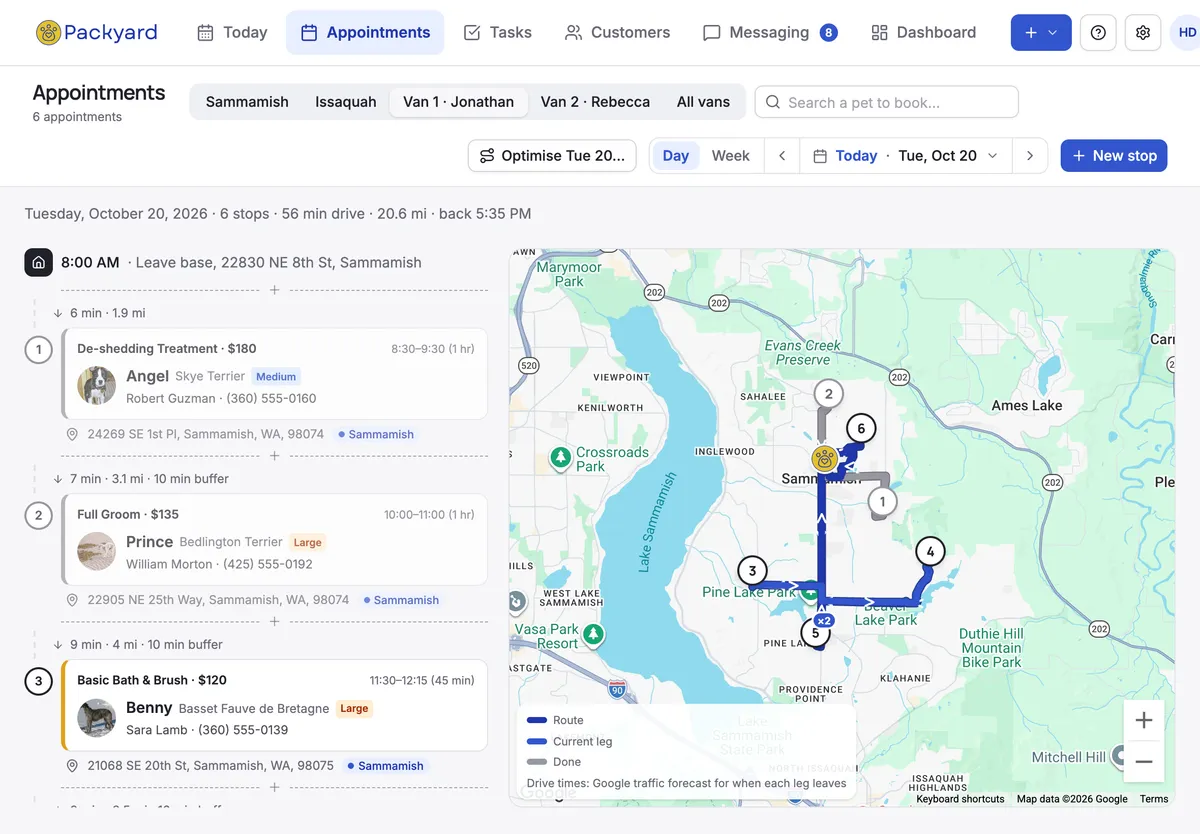The height and width of the screenshot is (834, 1200).
Task: Click Benny's pet photo thumbnail
Action: click(97, 718)
